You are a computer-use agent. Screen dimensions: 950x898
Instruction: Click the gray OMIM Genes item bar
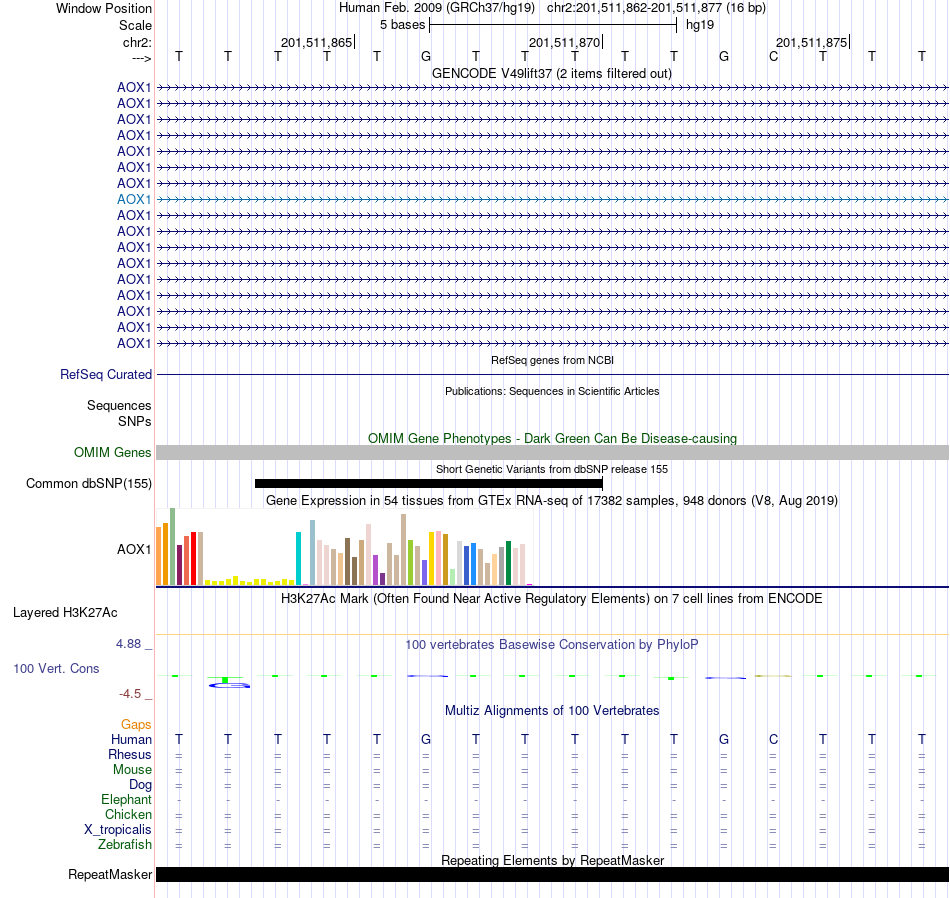(553, 453)
